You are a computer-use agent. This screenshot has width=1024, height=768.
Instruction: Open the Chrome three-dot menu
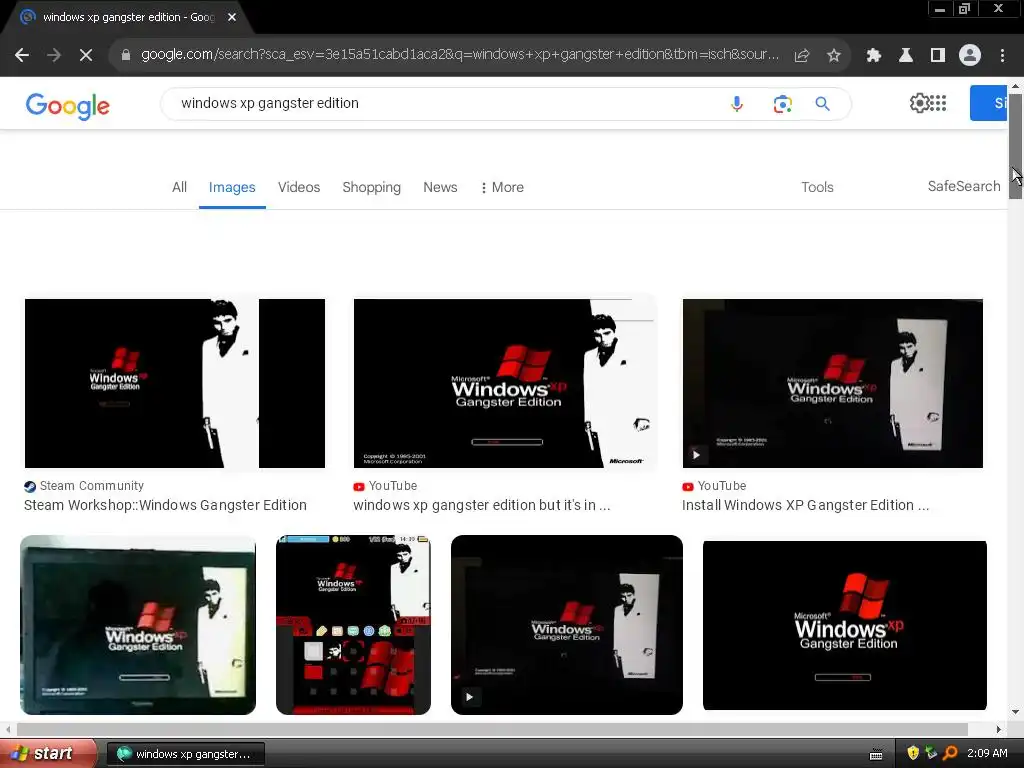coord(1002,56)
